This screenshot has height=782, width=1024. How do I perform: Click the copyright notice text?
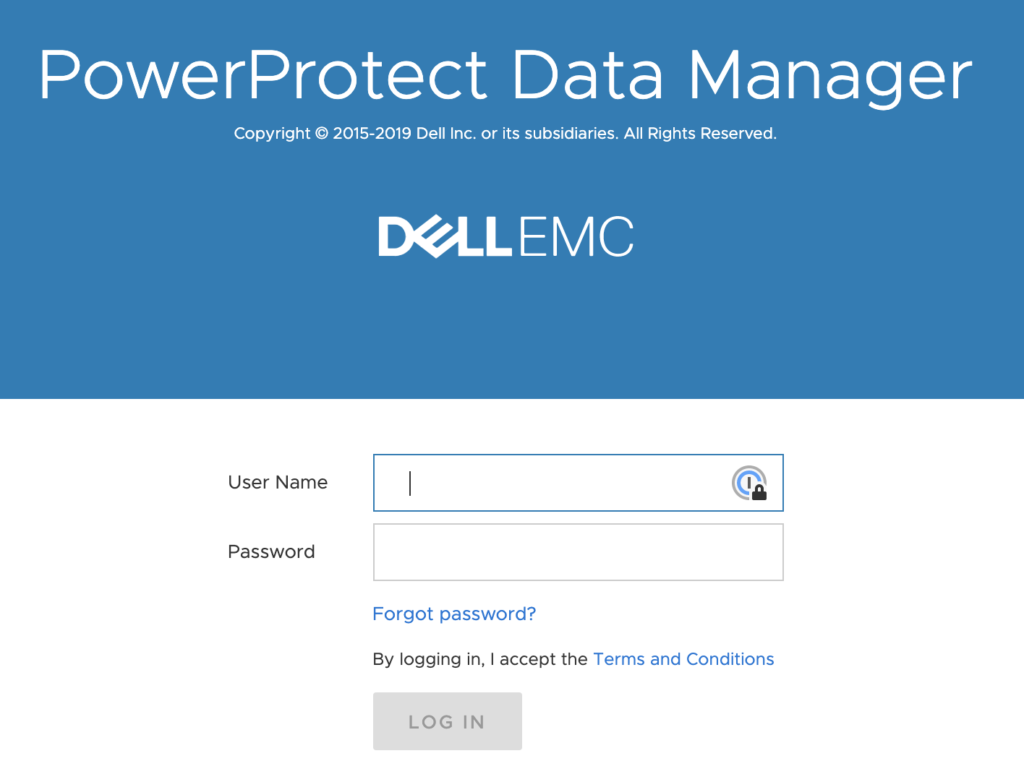(506, 133)
